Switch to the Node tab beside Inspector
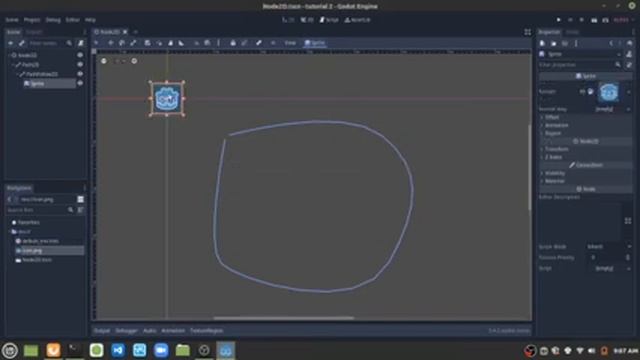This screenshot has width=640, height=360. tap(572, 32)
